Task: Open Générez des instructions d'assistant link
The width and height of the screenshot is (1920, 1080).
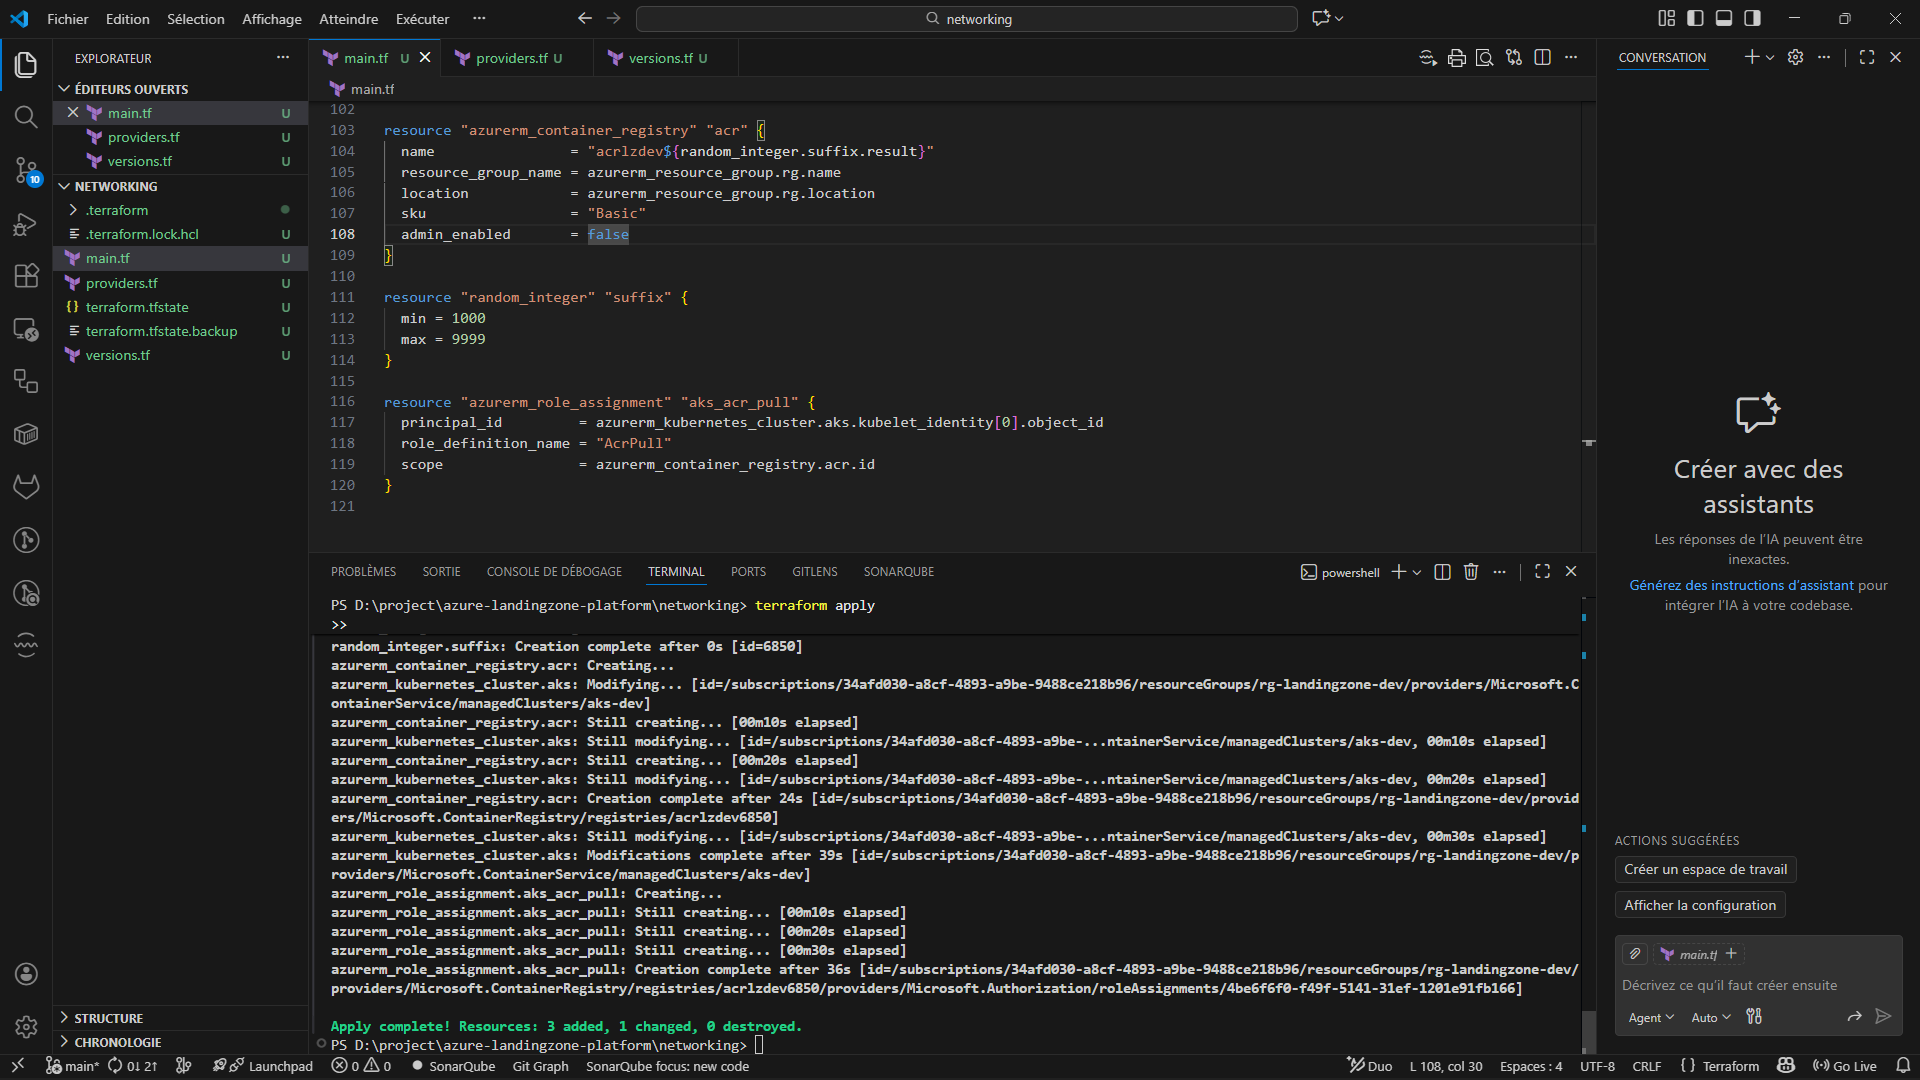Action: (x=1741, y=585)
